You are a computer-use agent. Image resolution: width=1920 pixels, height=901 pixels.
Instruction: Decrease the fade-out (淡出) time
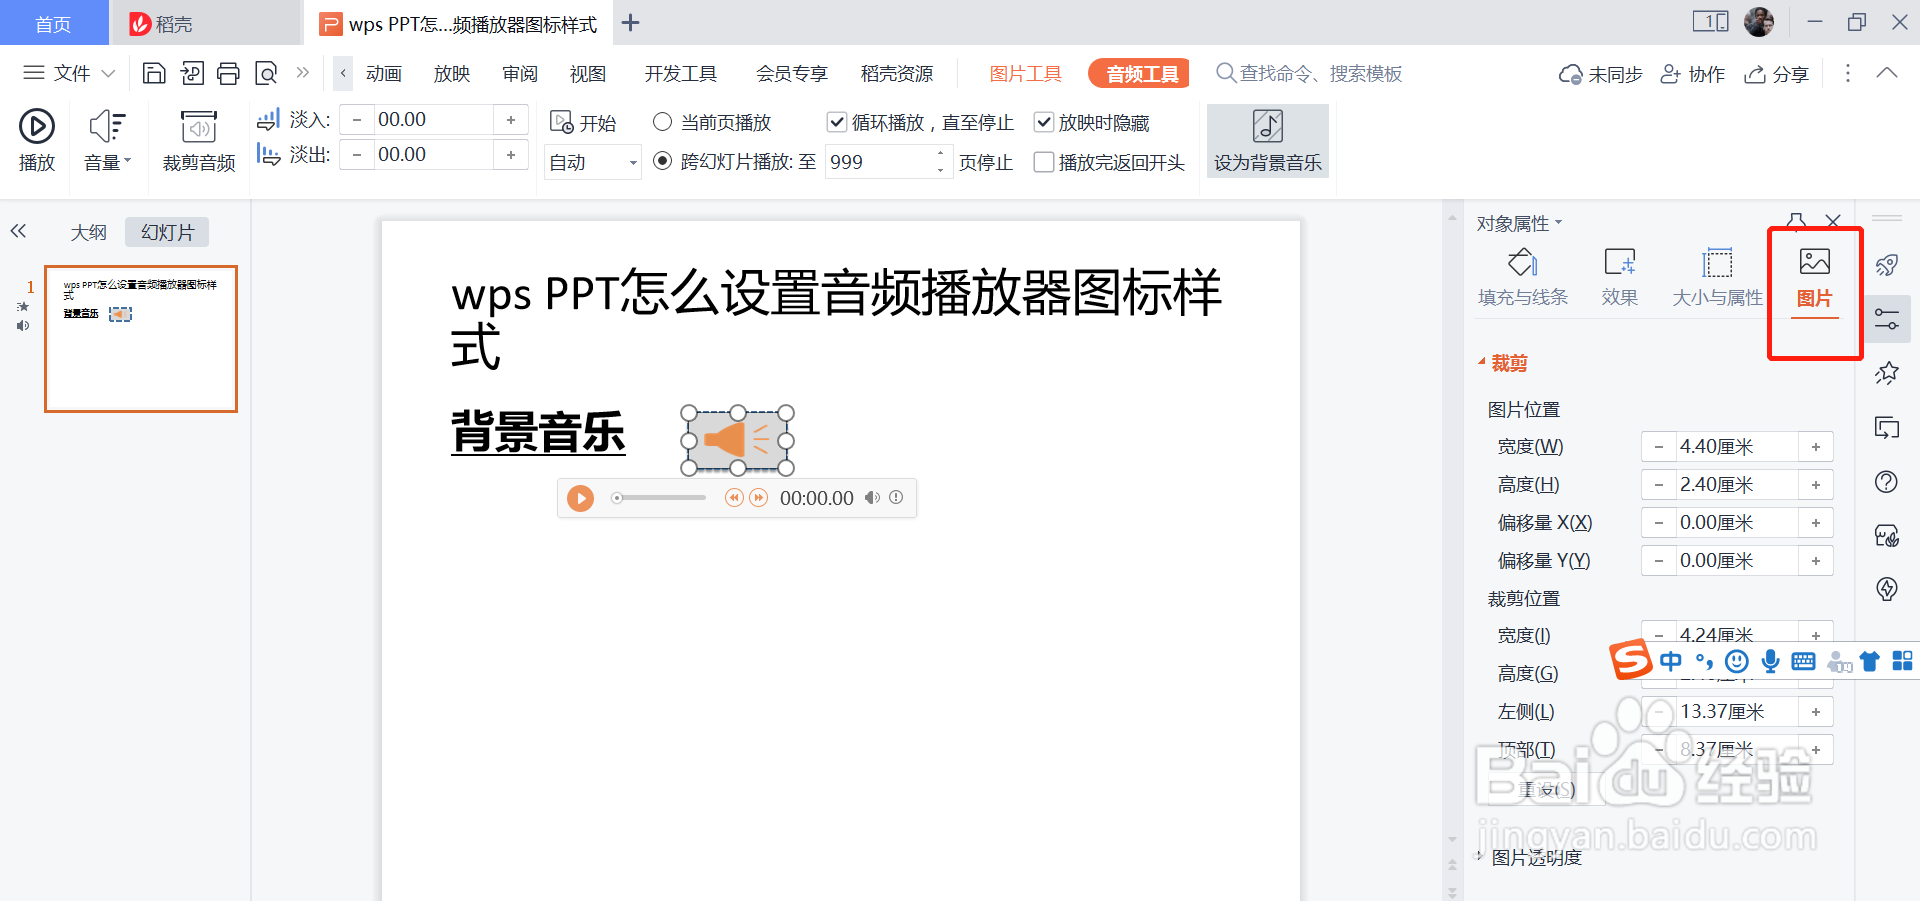[356, 155]
